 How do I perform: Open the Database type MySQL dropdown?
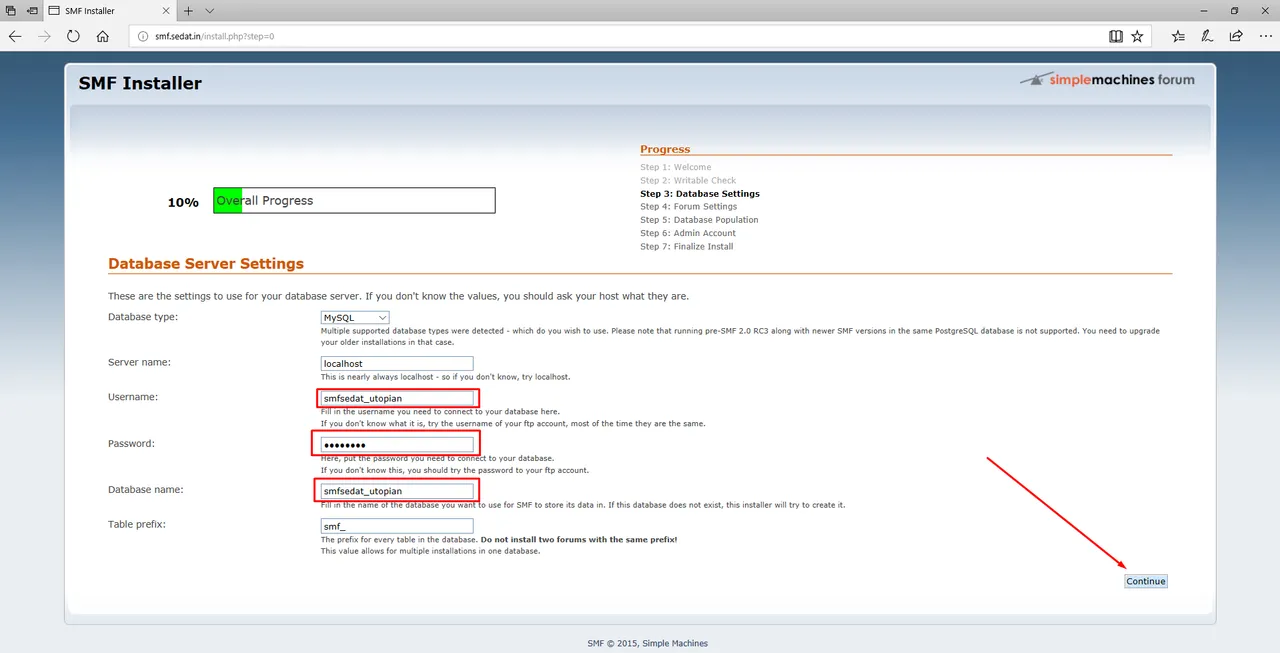click(355, 318)
